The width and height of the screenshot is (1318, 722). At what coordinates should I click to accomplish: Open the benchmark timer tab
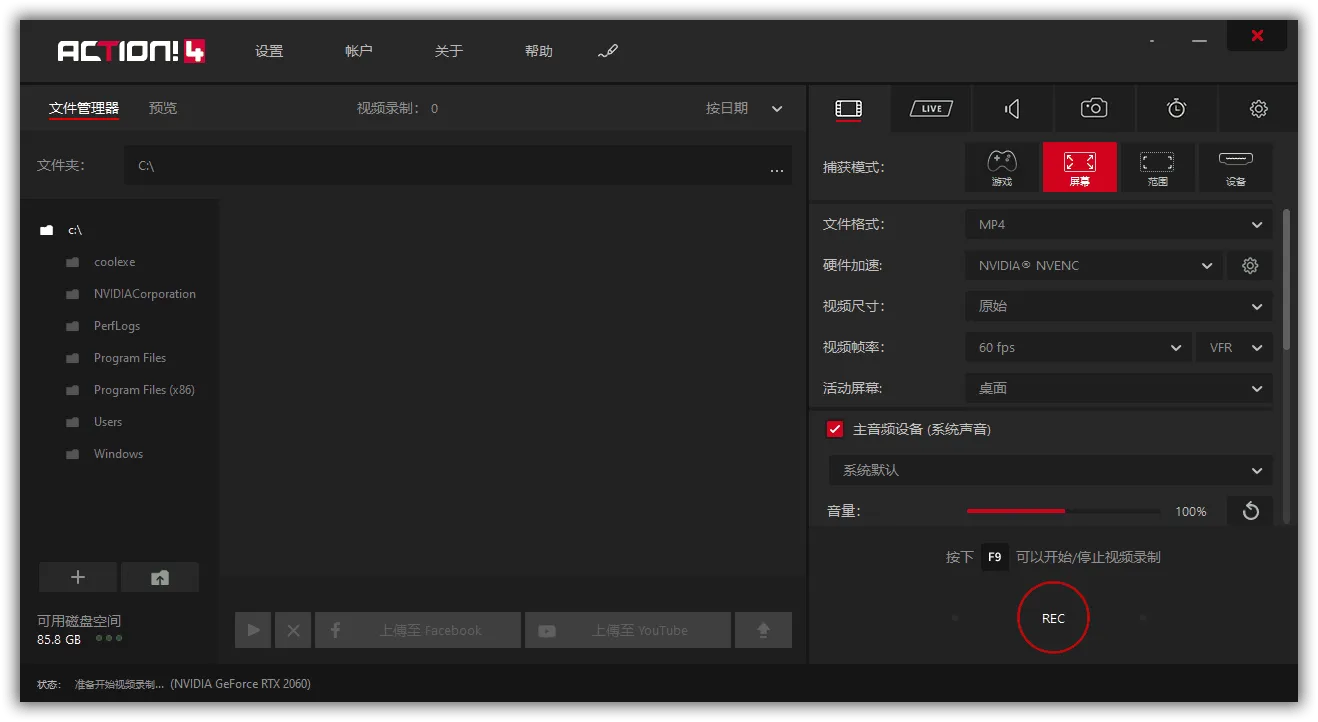tap(1176, 108)
